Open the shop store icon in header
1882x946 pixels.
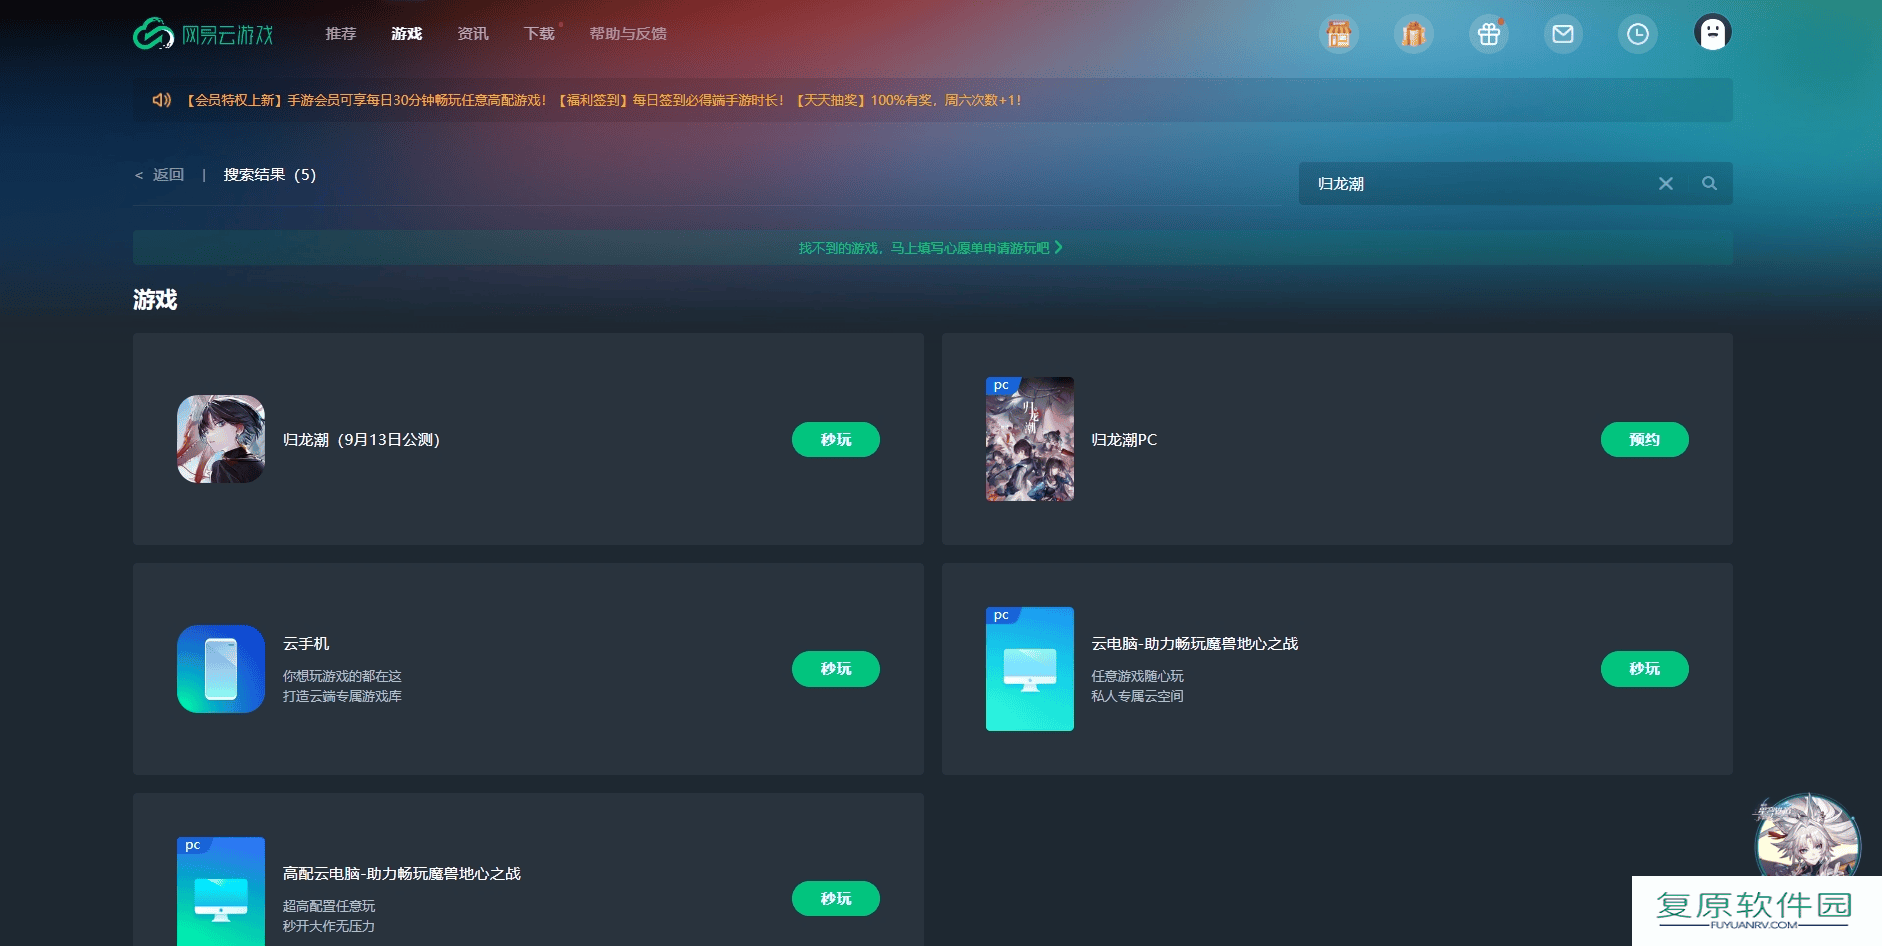(1338, 34)
